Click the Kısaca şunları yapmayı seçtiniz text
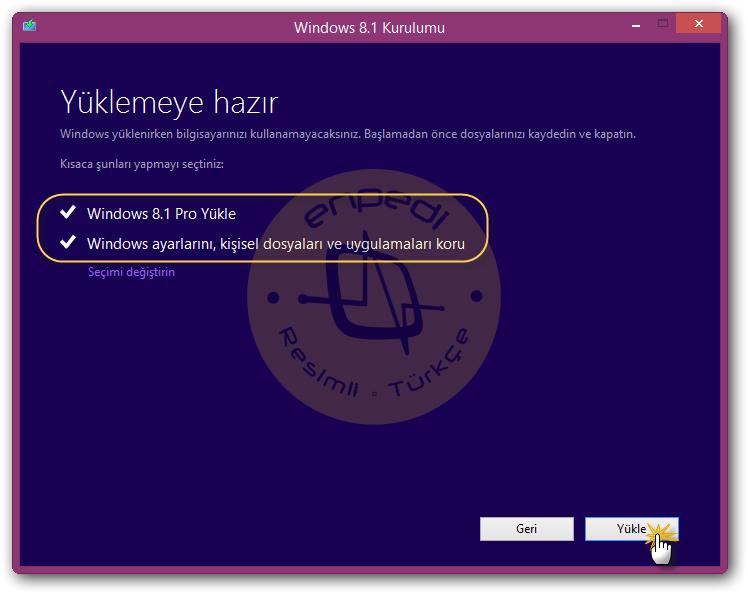 [x=142, y=164]
